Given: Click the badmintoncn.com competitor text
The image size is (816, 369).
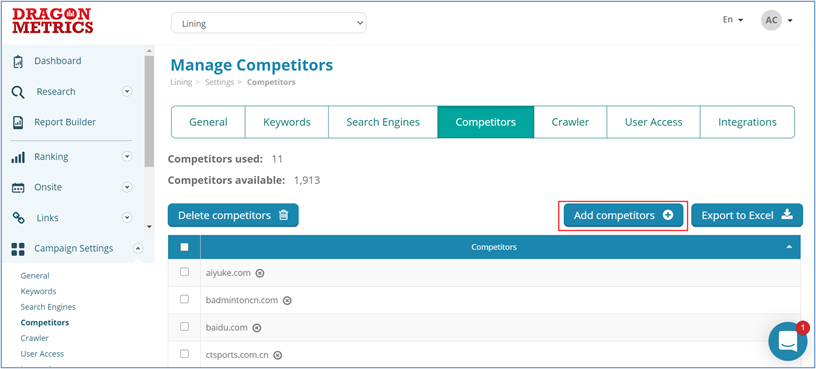Looking at the screenshot, I should [x=242, y=300].
